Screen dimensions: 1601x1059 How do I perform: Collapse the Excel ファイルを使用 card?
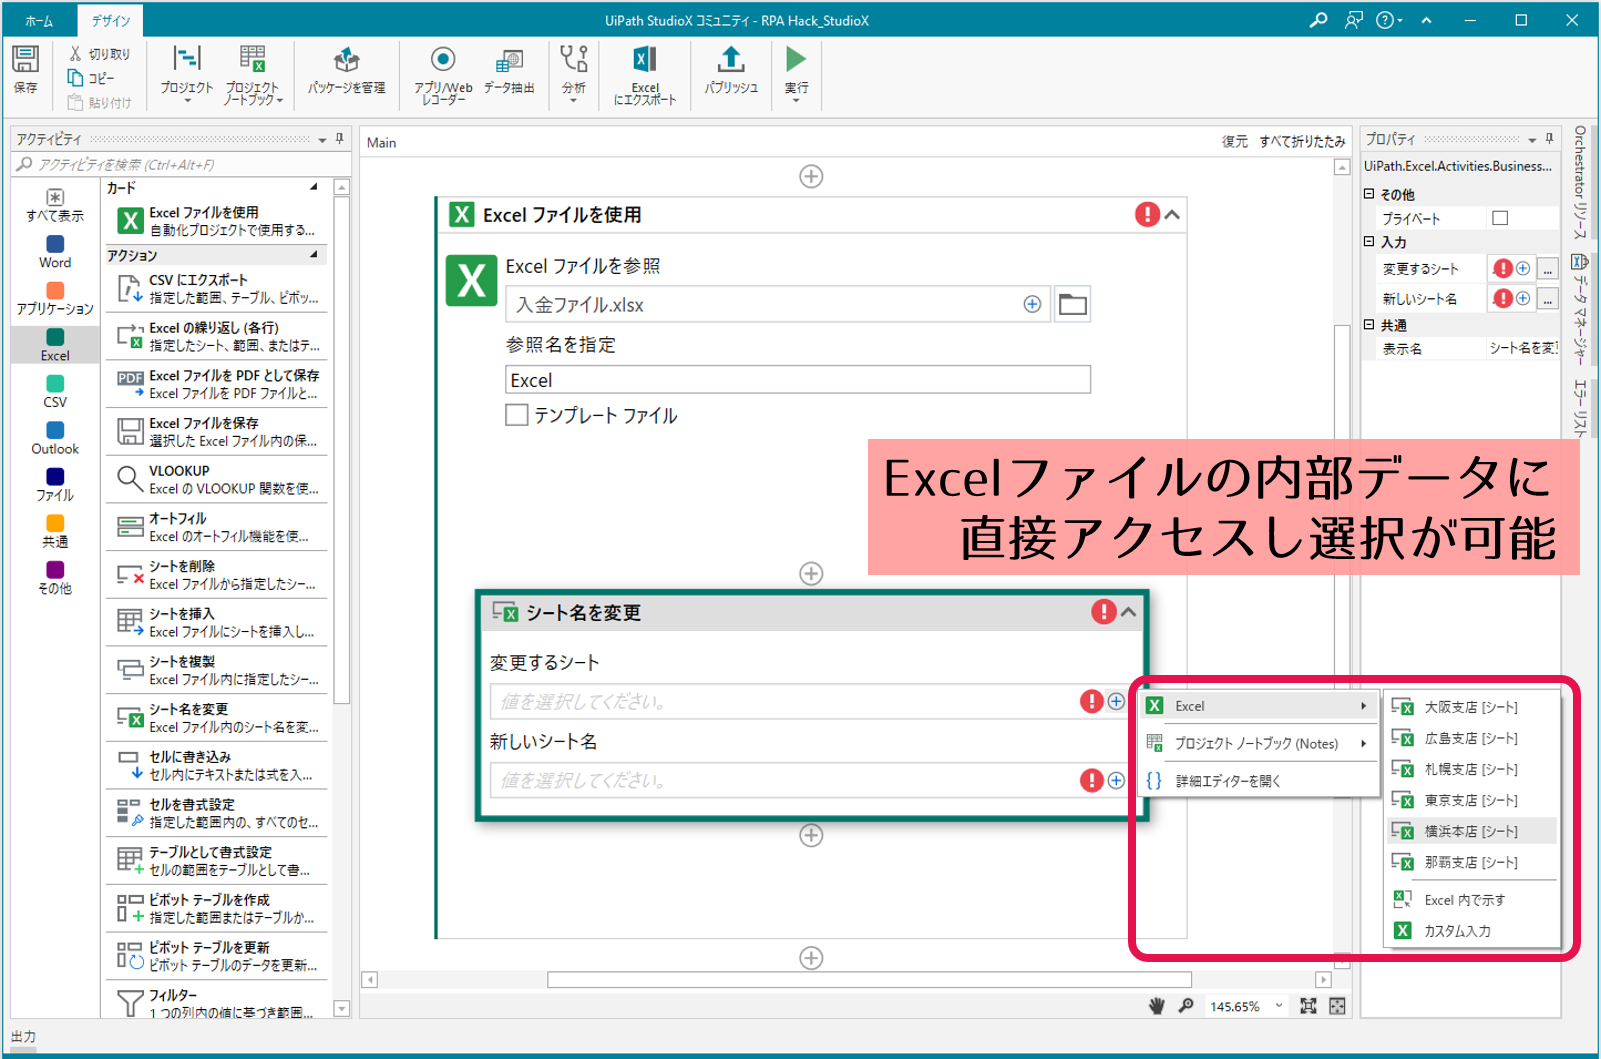[x=1173, y=215]
